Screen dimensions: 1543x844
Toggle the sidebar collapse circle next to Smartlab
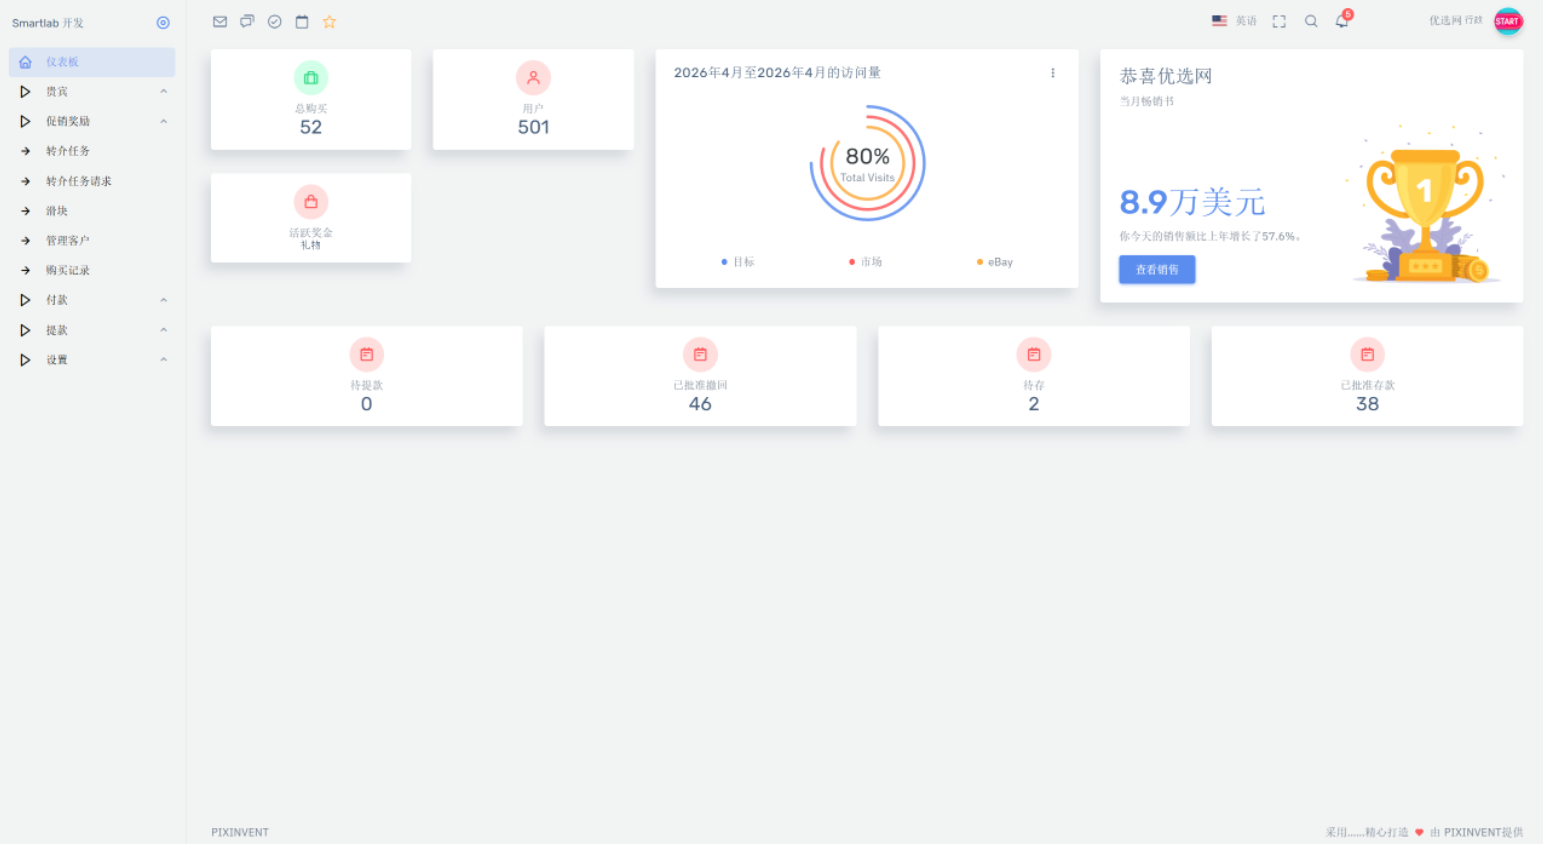[x=163, y=23]
